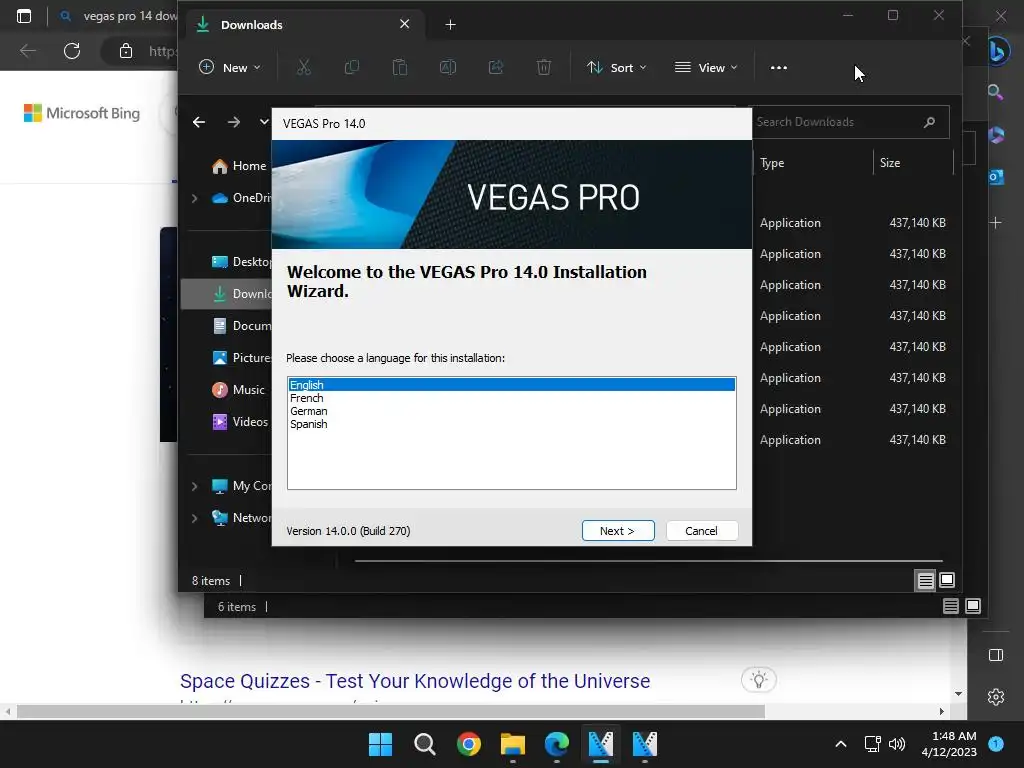Select French installation language
This screenshot has width=1024, height=768.
pyautogui.click(x=511, y=398)
